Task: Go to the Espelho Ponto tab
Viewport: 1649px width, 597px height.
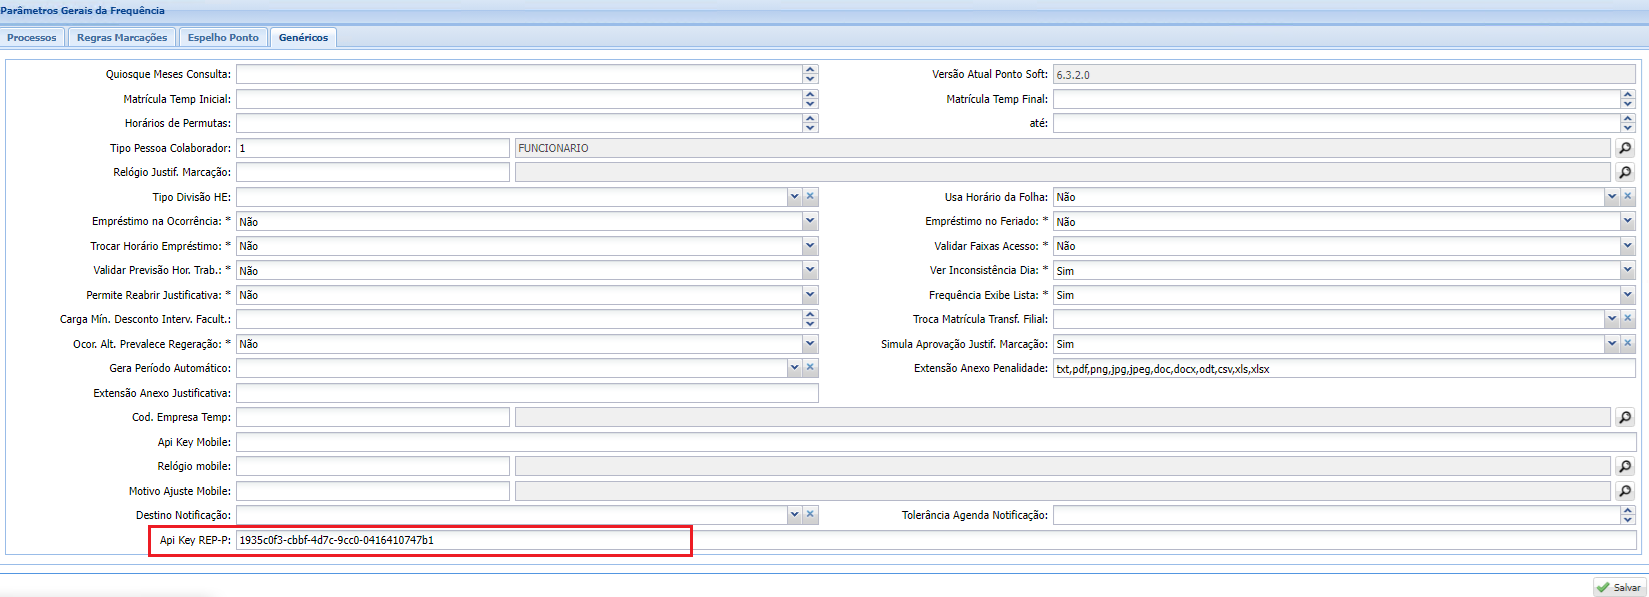Action: pos(223,38)
